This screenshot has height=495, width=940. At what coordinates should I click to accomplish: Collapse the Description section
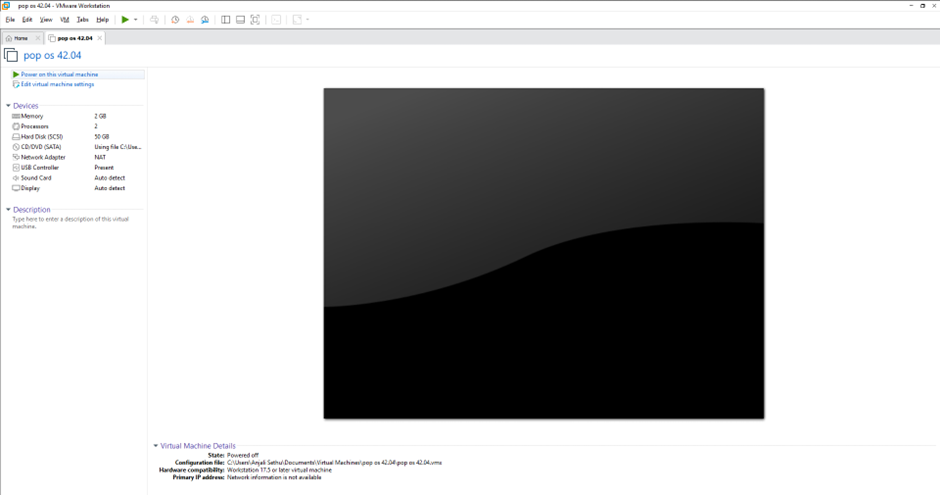[8, 210]
